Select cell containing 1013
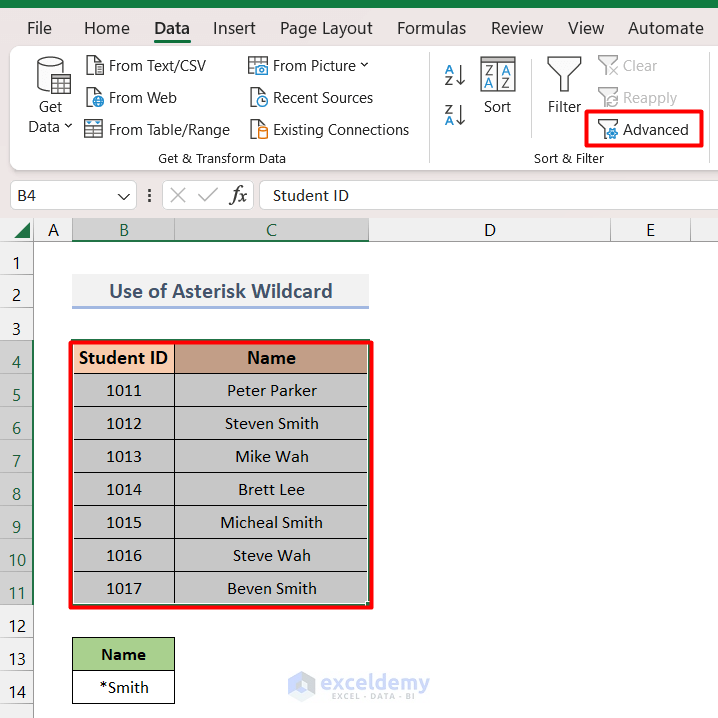Screen dimensions: 718x718 [x=124, y=456]
